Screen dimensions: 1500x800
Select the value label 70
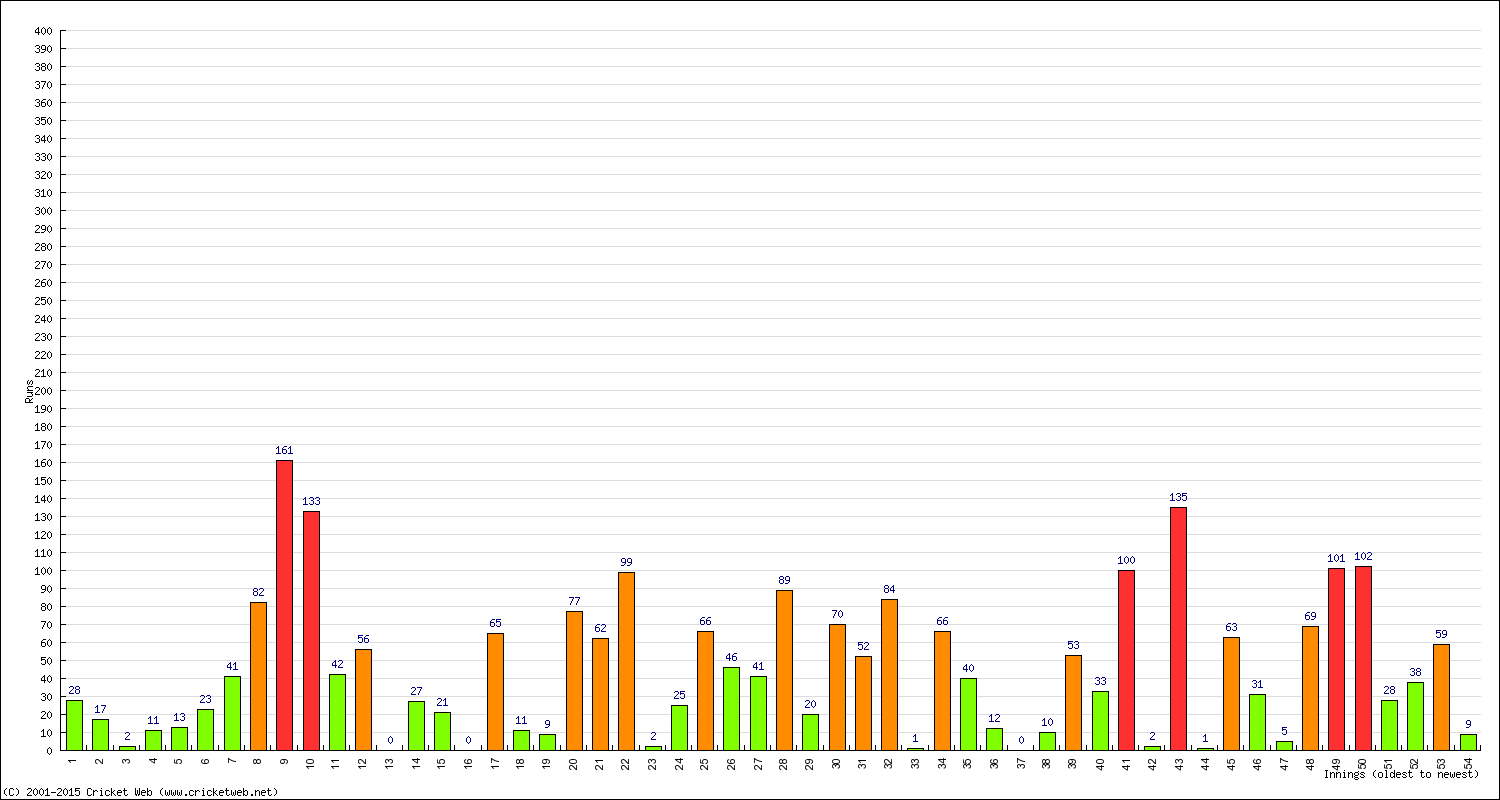[x=837, y=614]
